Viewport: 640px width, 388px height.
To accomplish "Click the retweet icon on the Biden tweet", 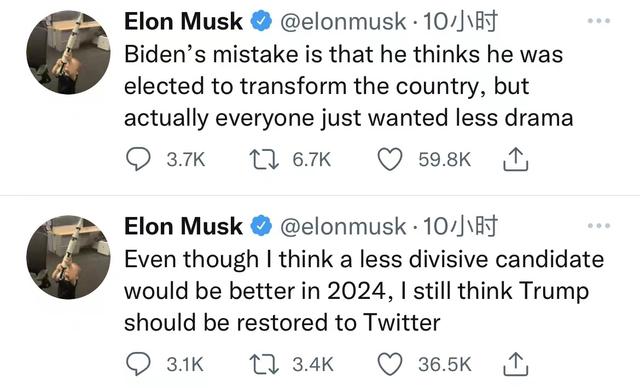I will (x=264, y=160).
